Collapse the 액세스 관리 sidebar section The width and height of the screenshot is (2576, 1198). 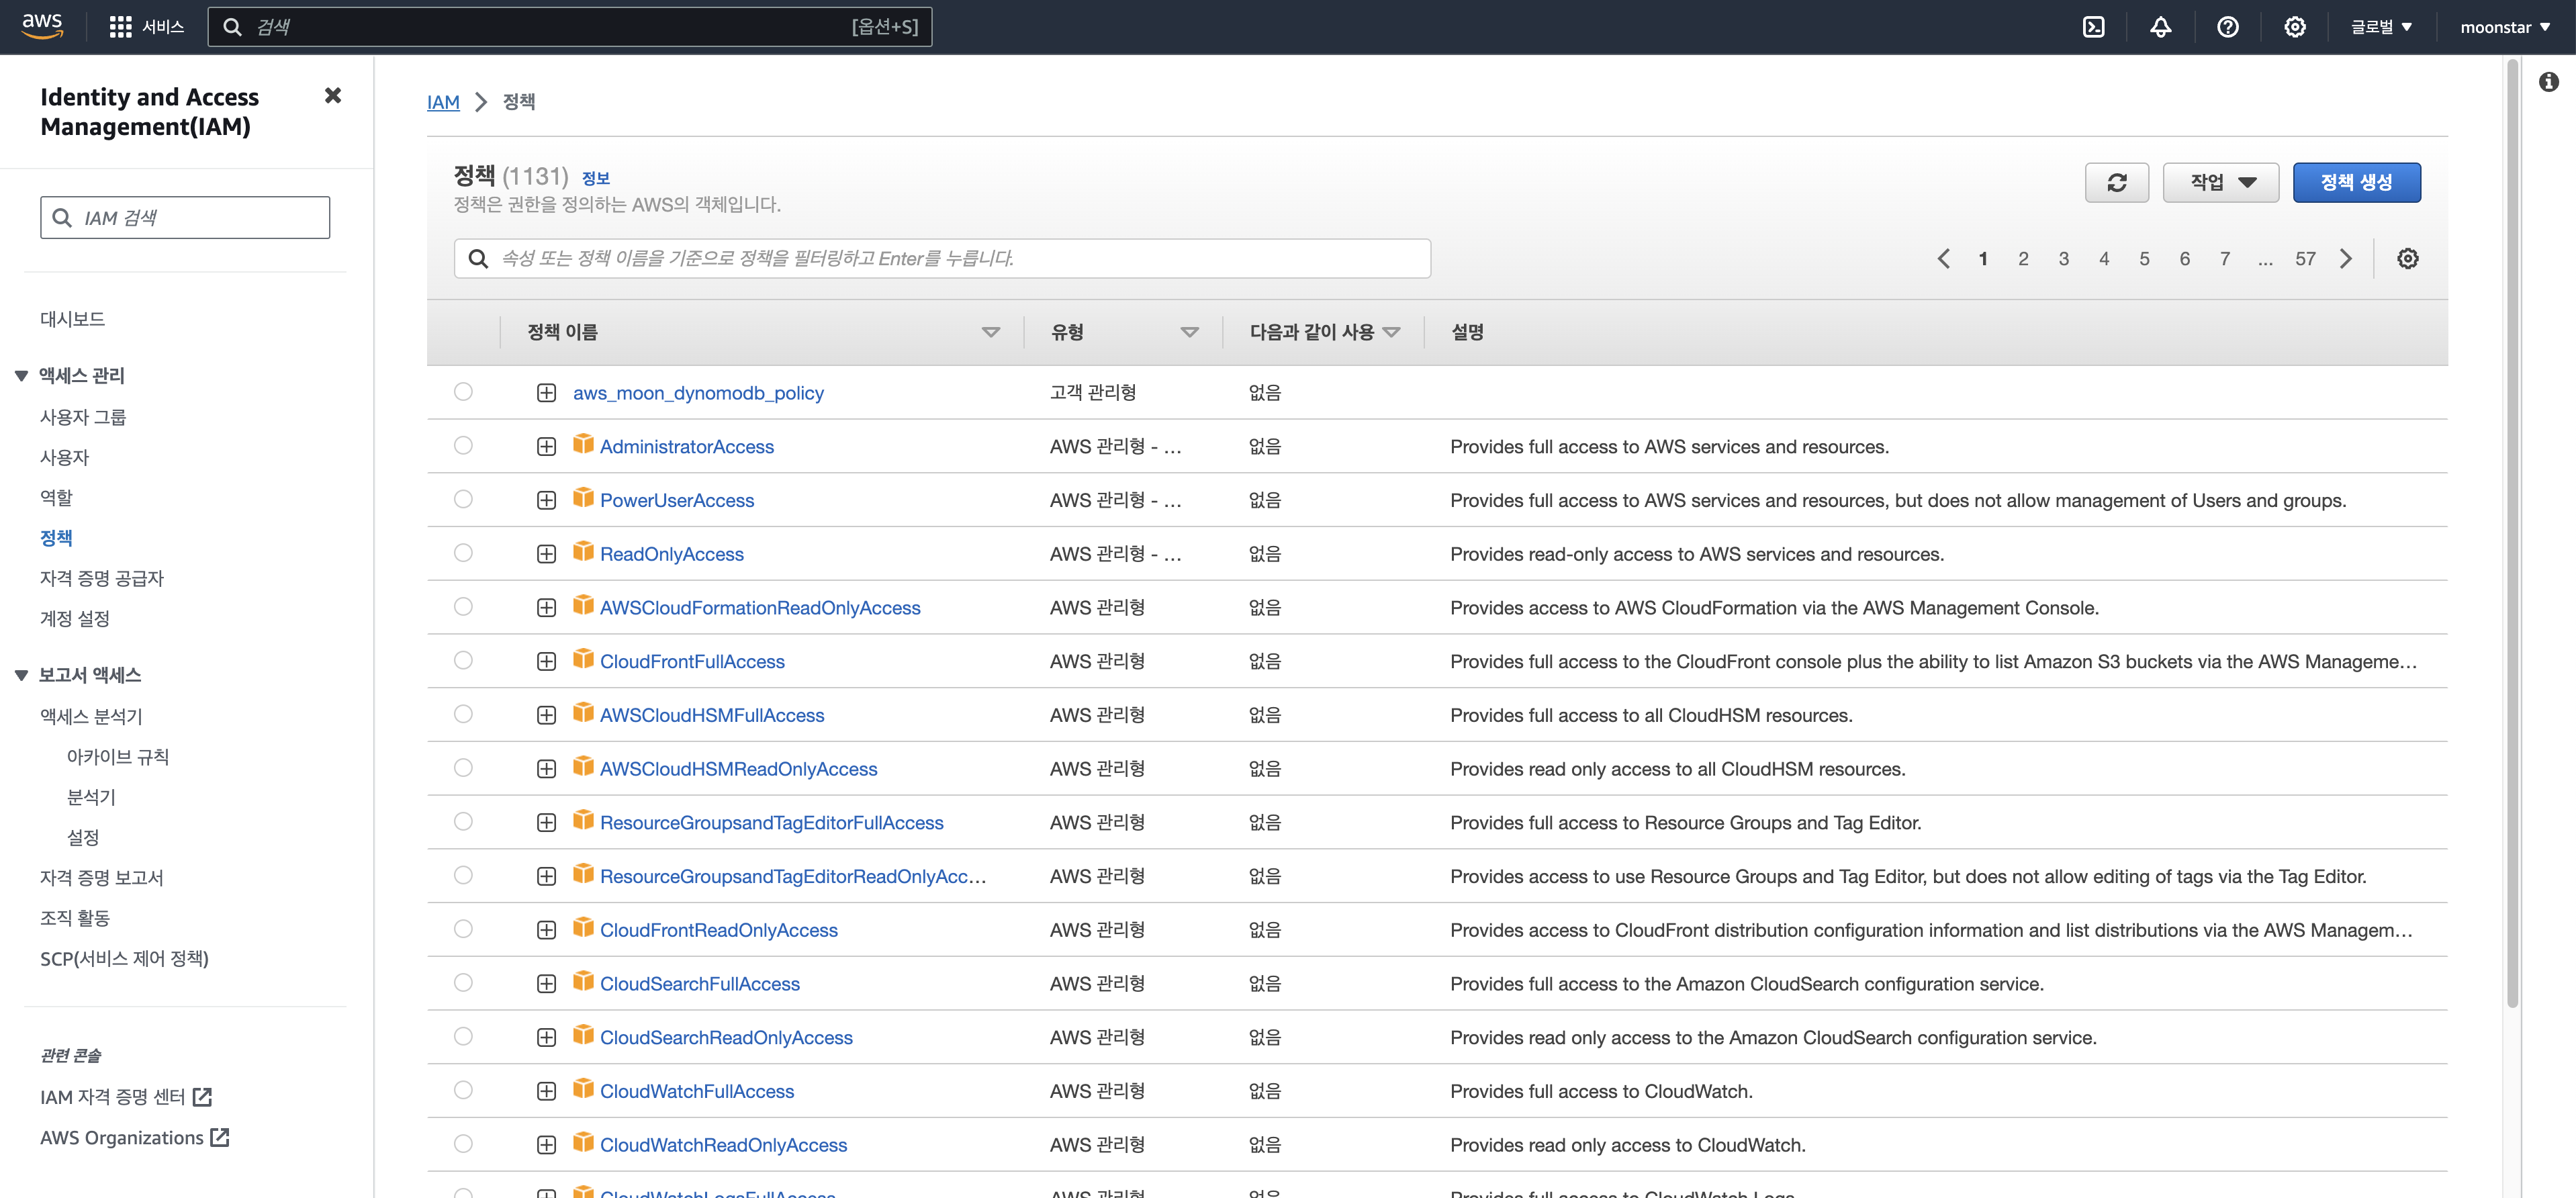point(21,376)
